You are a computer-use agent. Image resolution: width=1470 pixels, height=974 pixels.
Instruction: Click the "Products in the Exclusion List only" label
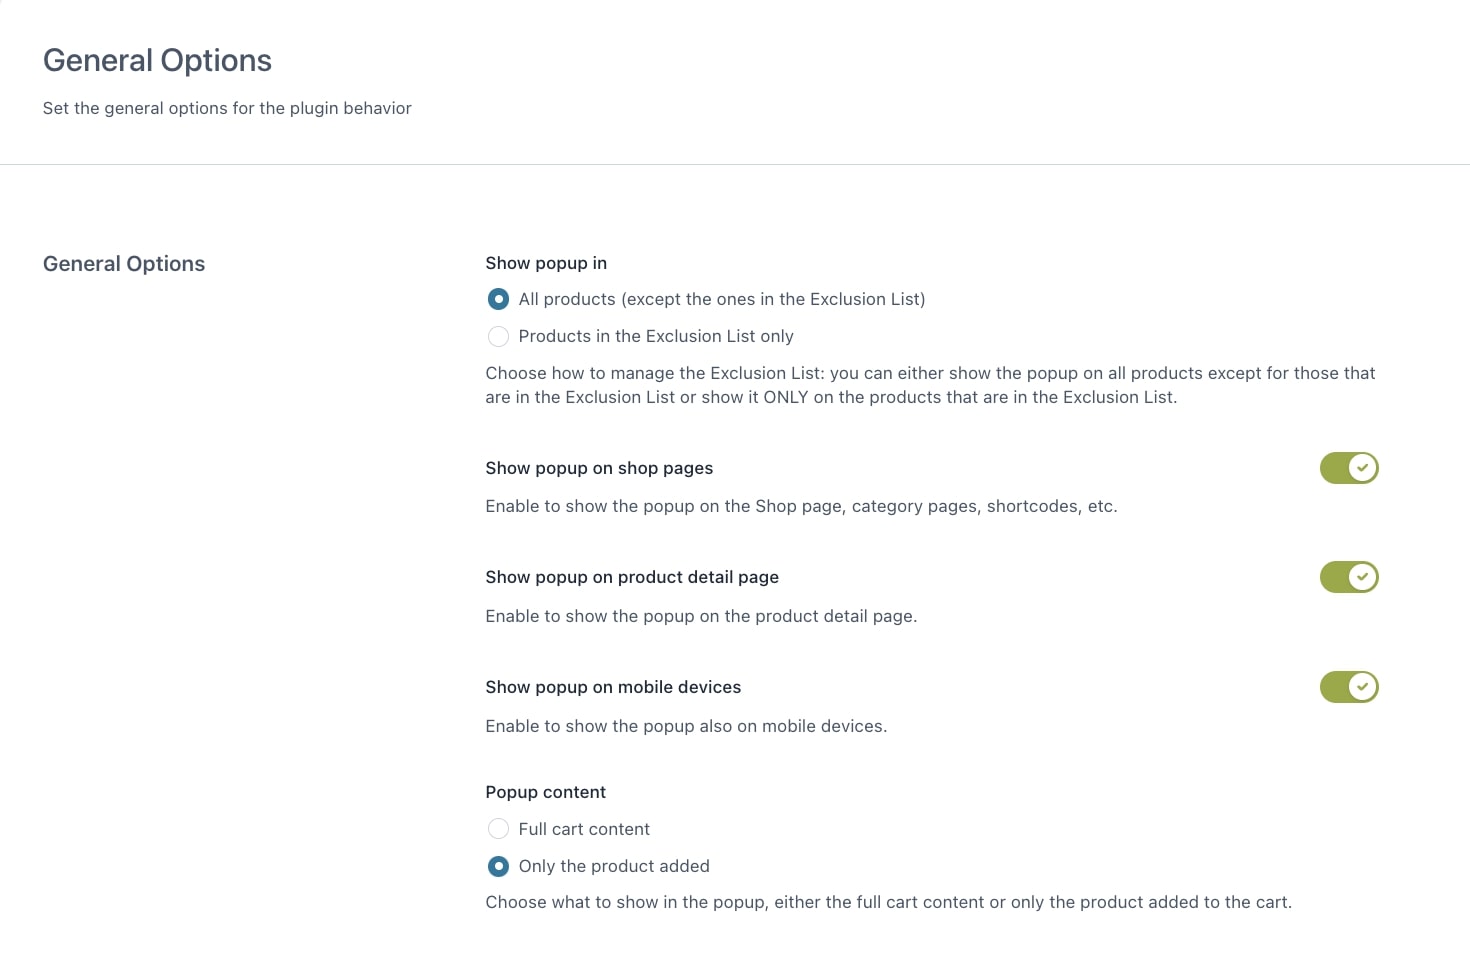tap(655, 336)
